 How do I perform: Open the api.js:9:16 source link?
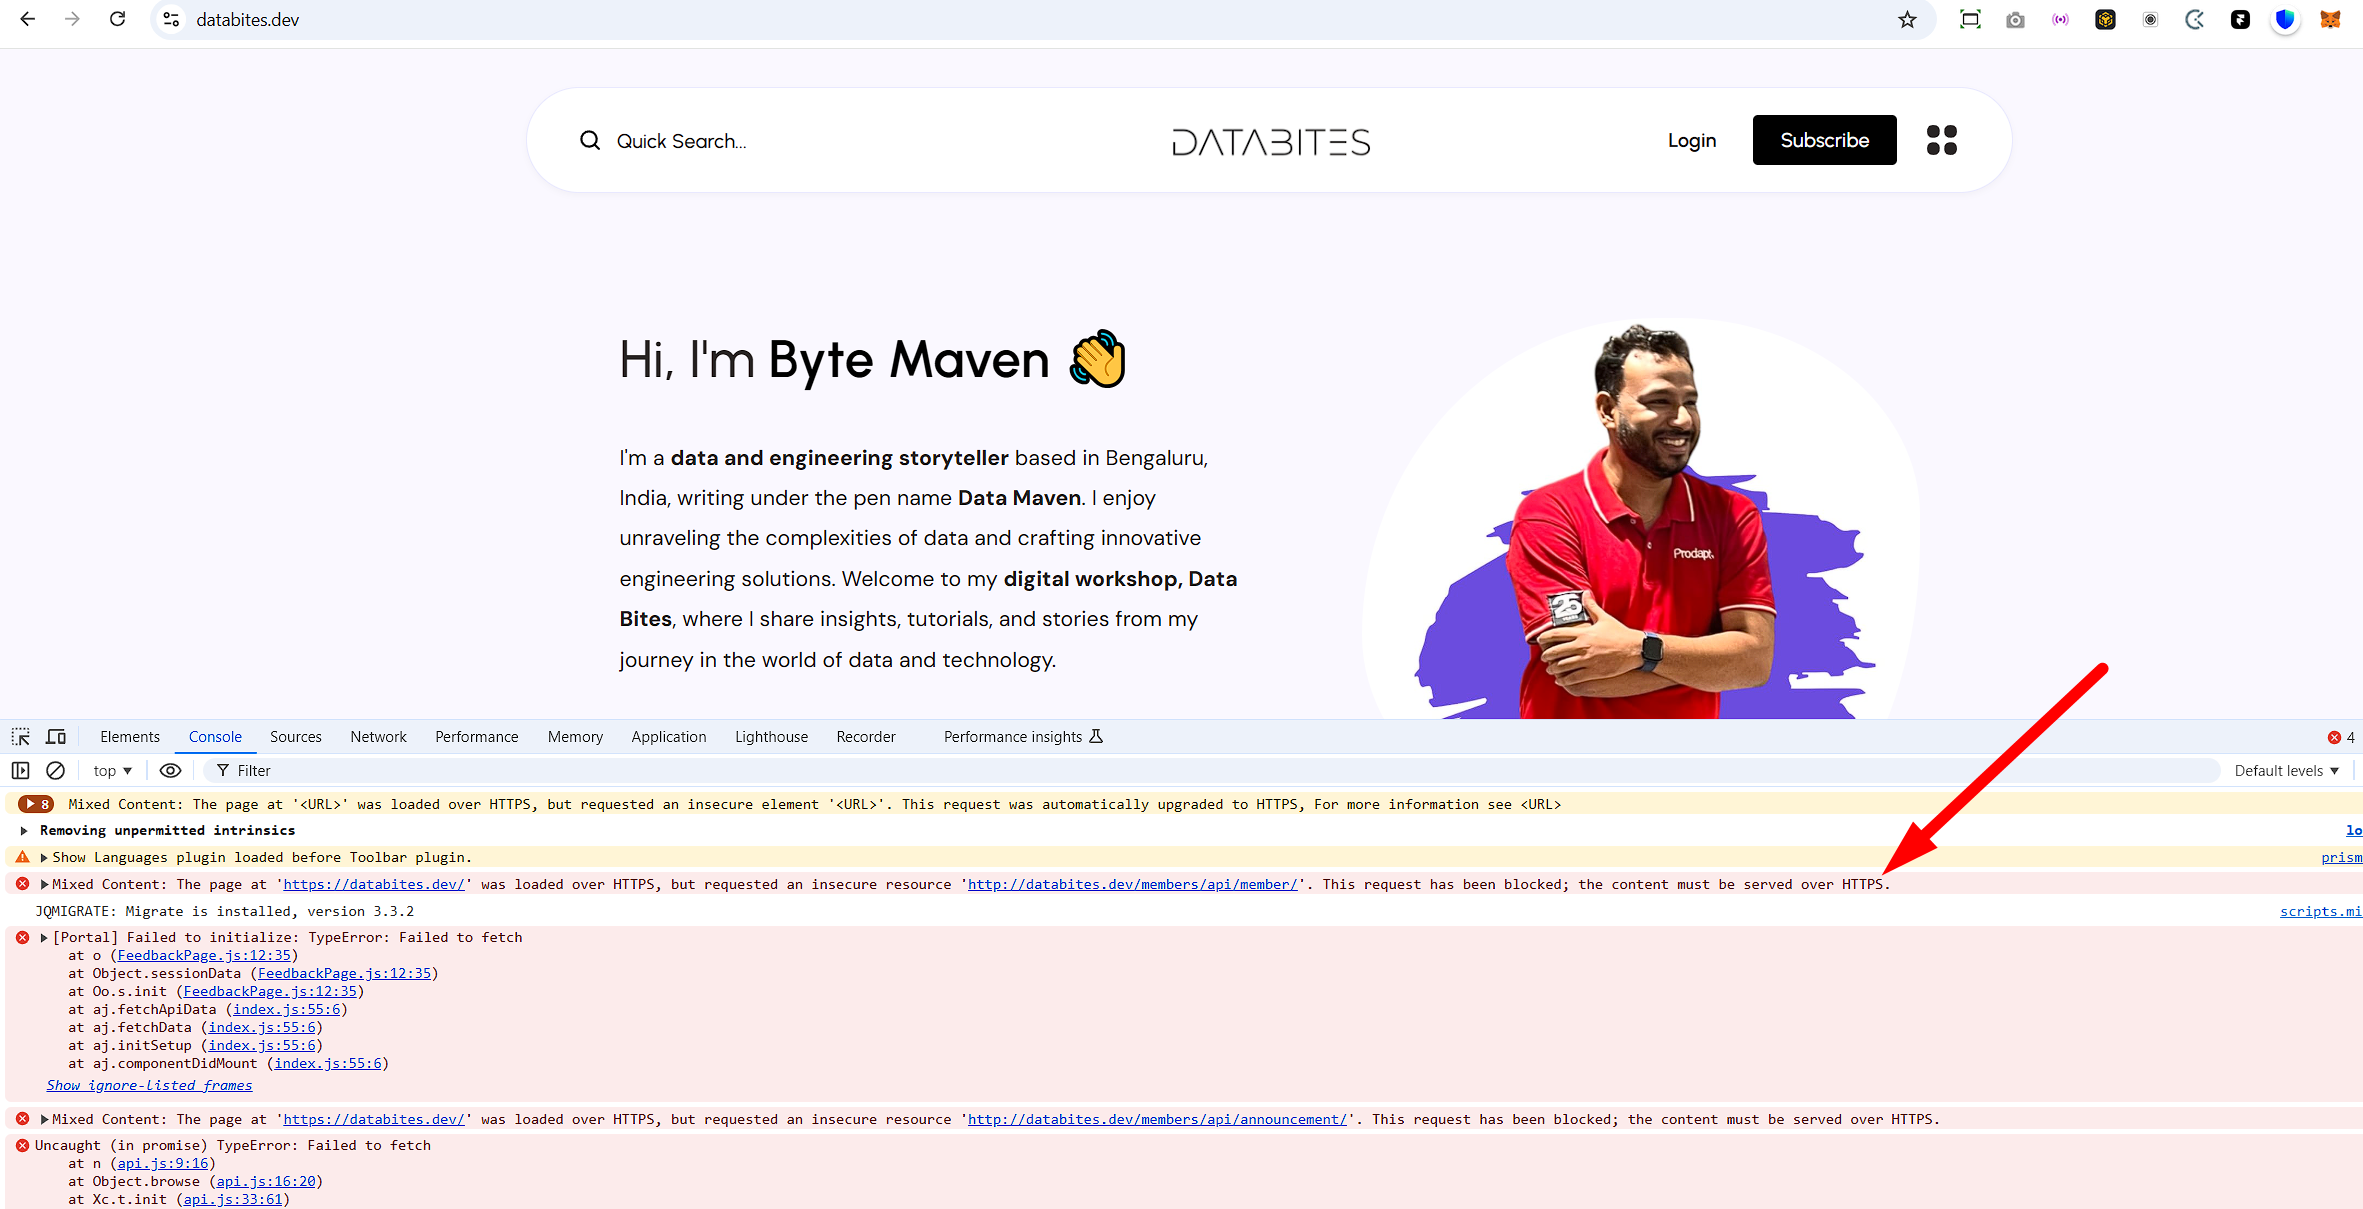tap(163, 1164)
